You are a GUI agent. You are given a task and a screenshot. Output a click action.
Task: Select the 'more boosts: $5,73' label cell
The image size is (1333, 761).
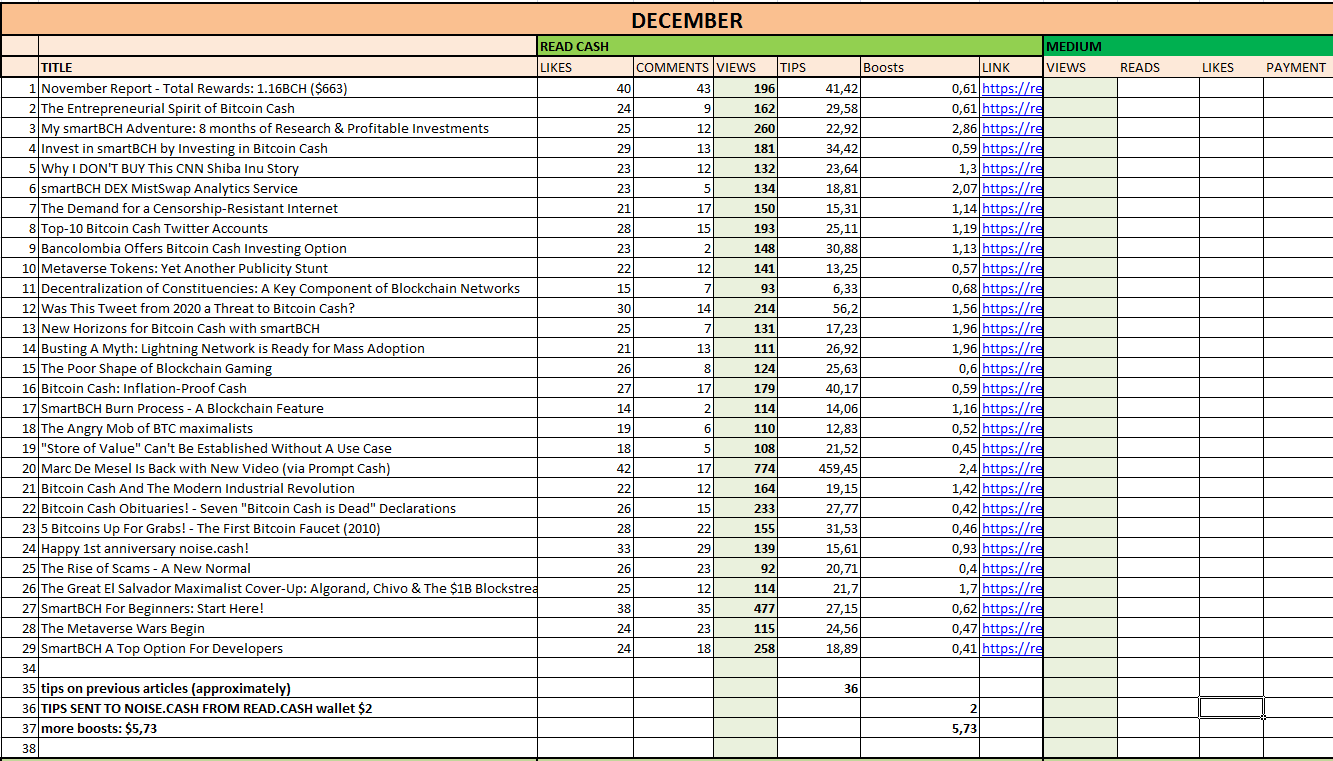(288, 728)
